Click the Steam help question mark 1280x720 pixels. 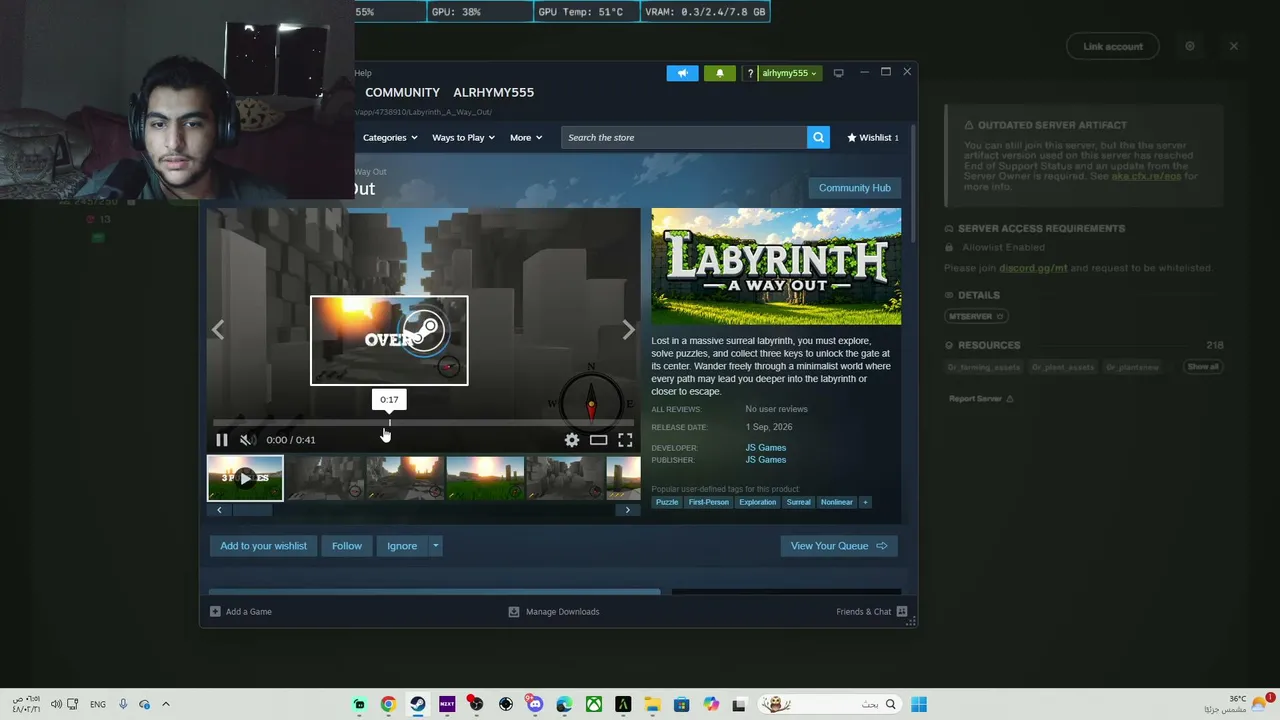750,73
